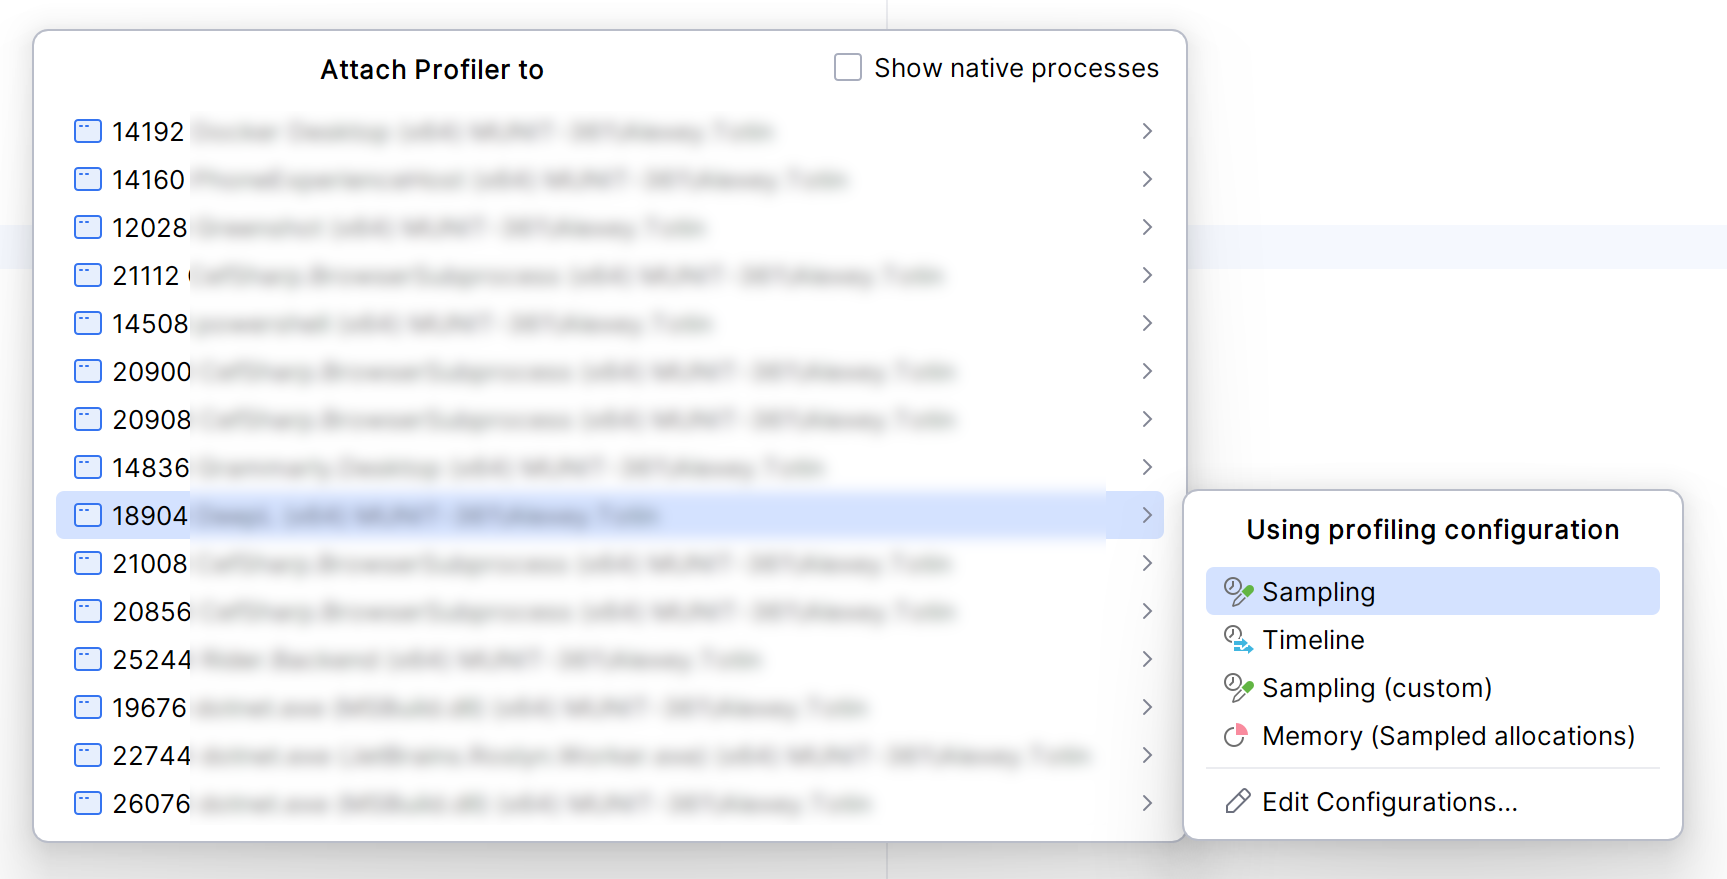Pick Sampling (custom) configuration
1727x879 pixels.
click(1376, 688)
